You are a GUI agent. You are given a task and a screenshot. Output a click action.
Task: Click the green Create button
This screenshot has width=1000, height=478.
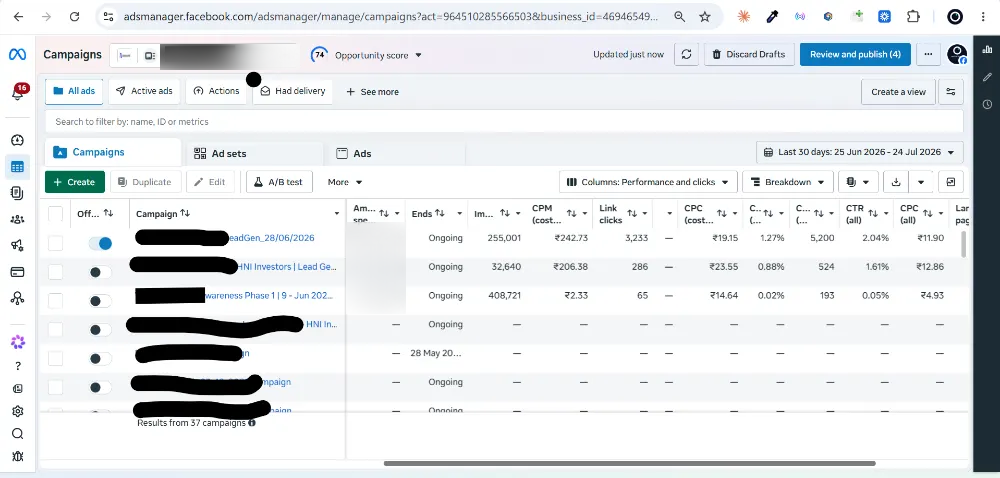point(75,182)
